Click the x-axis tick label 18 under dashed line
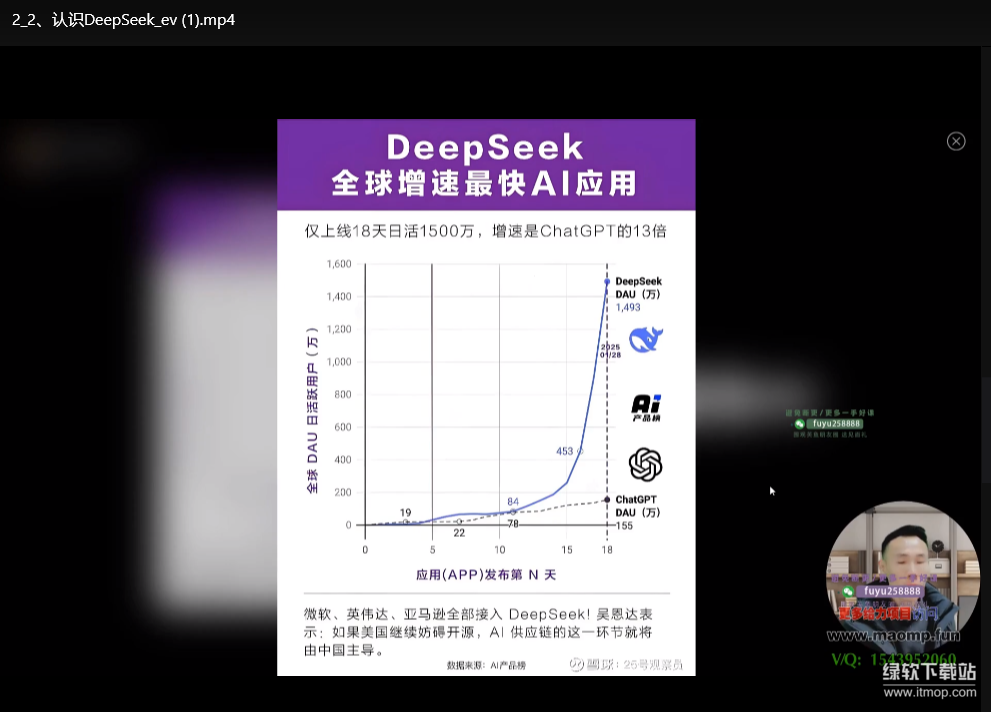Viewport: 991px width, 712px height. point(607,550)
